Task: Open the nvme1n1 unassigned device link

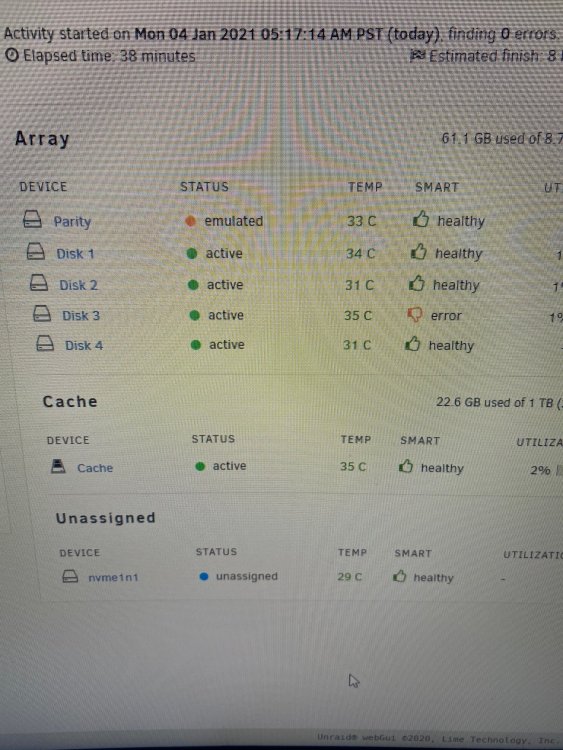Action: pyautogui.click(x=113, y=577)
